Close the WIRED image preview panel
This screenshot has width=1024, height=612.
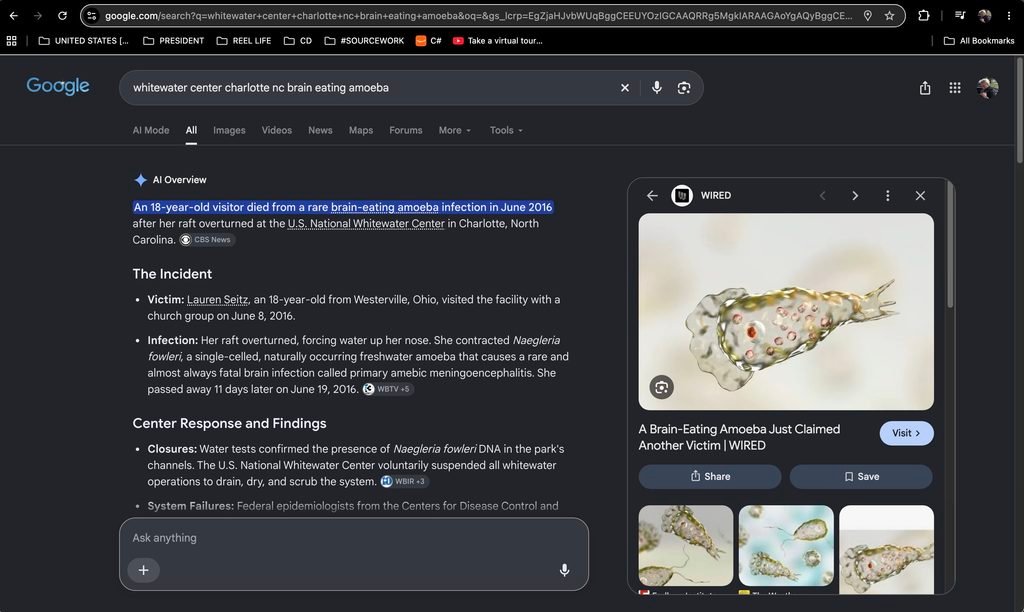(x=920, y=195)
